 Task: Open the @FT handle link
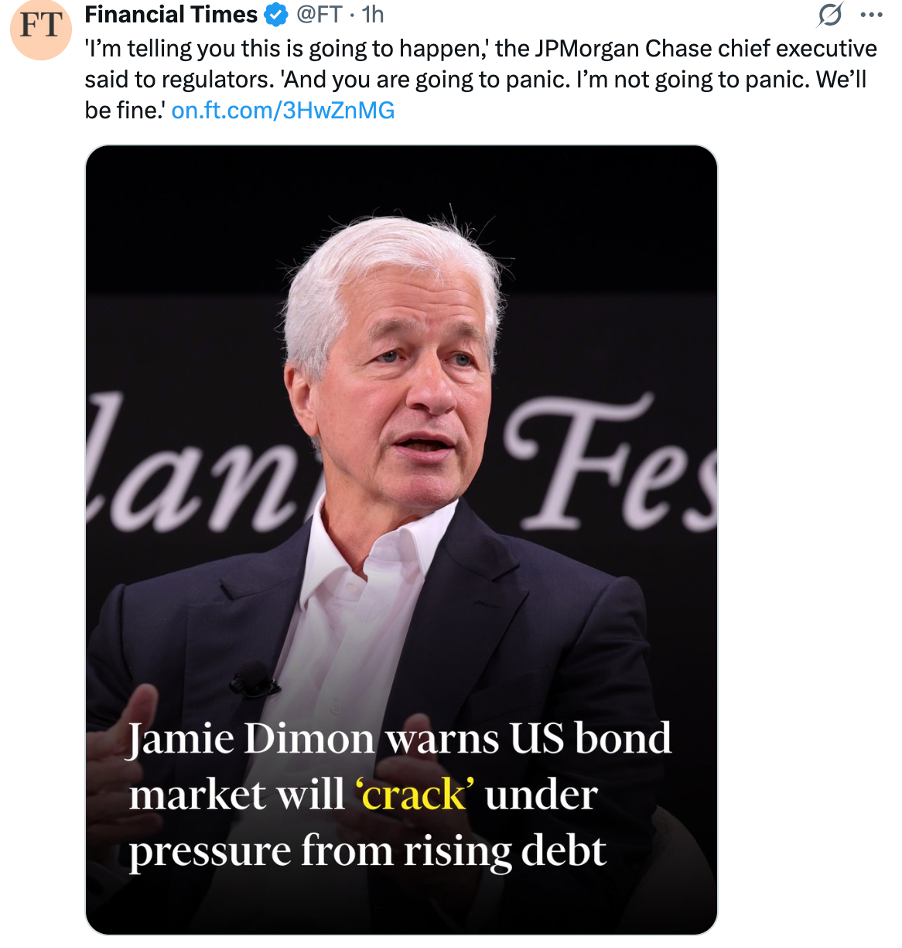pyautogui.click(x=319, y=15)
